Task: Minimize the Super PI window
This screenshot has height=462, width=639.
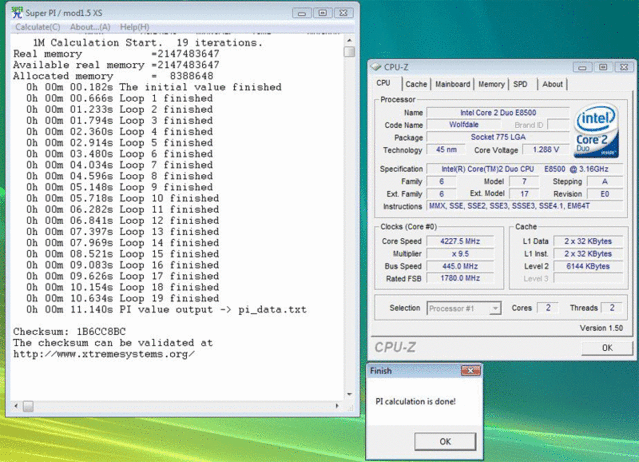Action: tap(302, 13)
